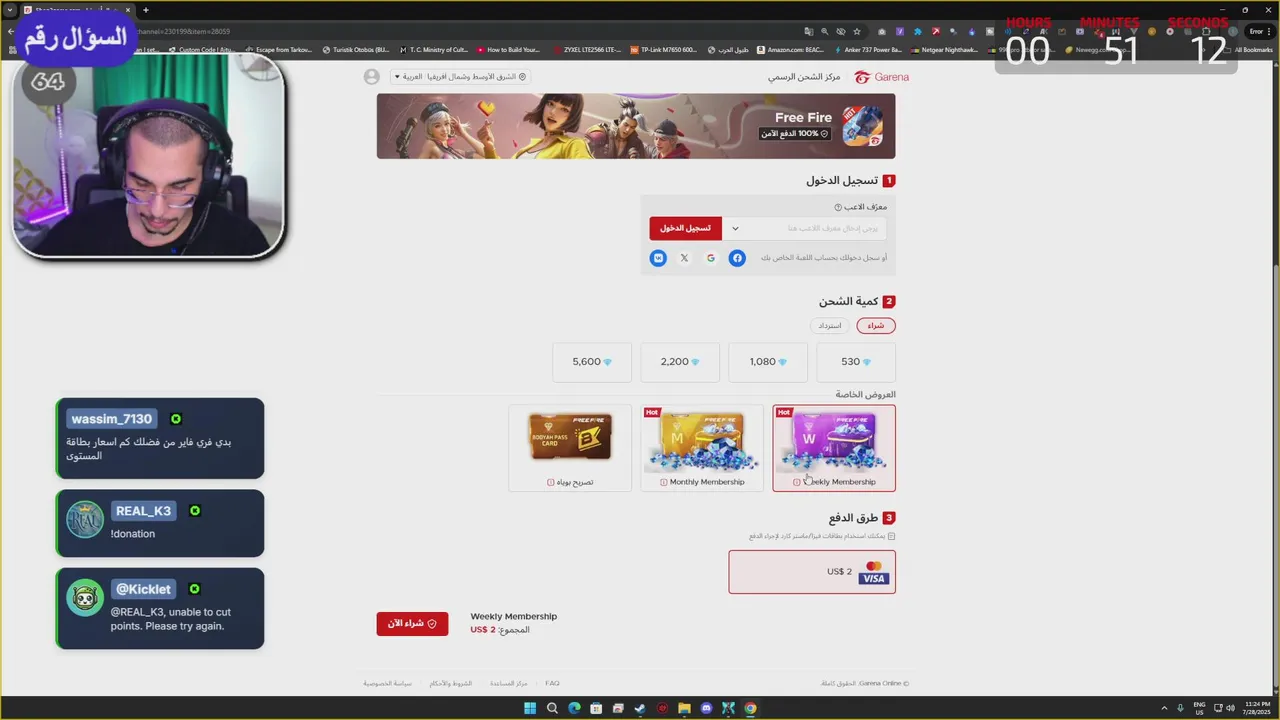This screenshot has height=720, width=1280.
Task: Select the purchase (شراء) option
Action: point(876,326)
